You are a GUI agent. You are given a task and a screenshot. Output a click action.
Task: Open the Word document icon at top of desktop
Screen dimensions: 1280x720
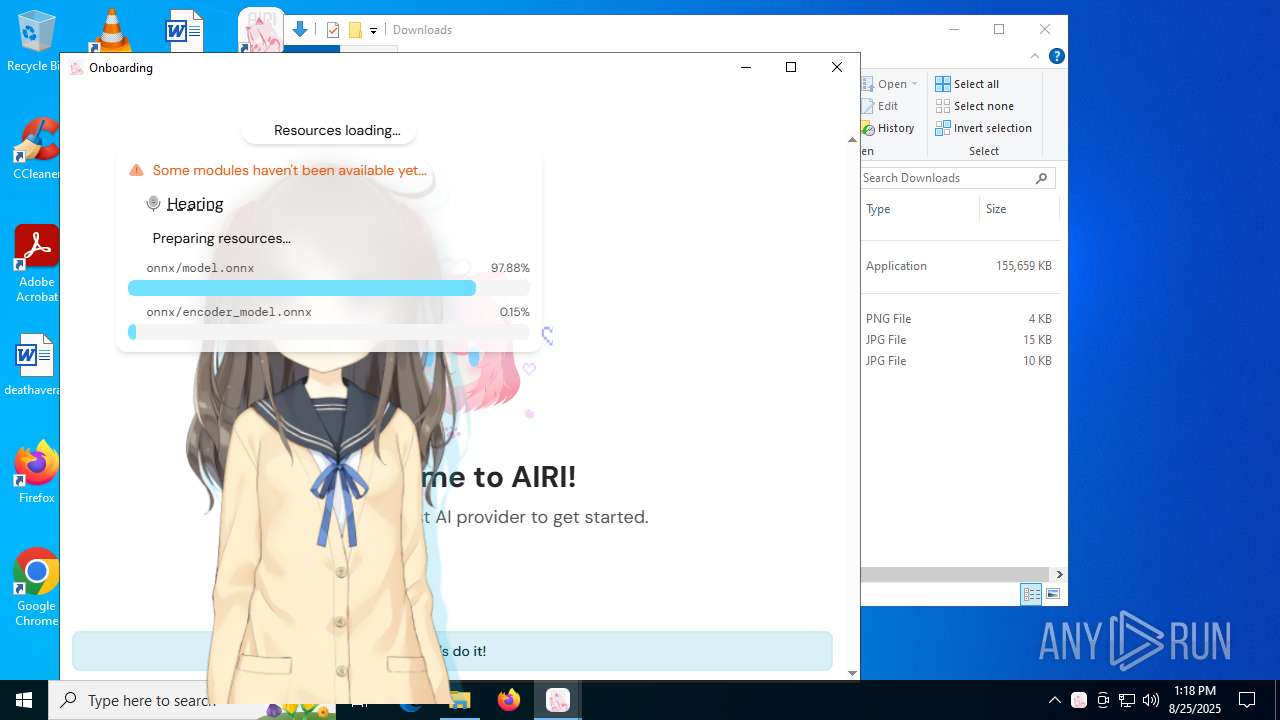184,30
